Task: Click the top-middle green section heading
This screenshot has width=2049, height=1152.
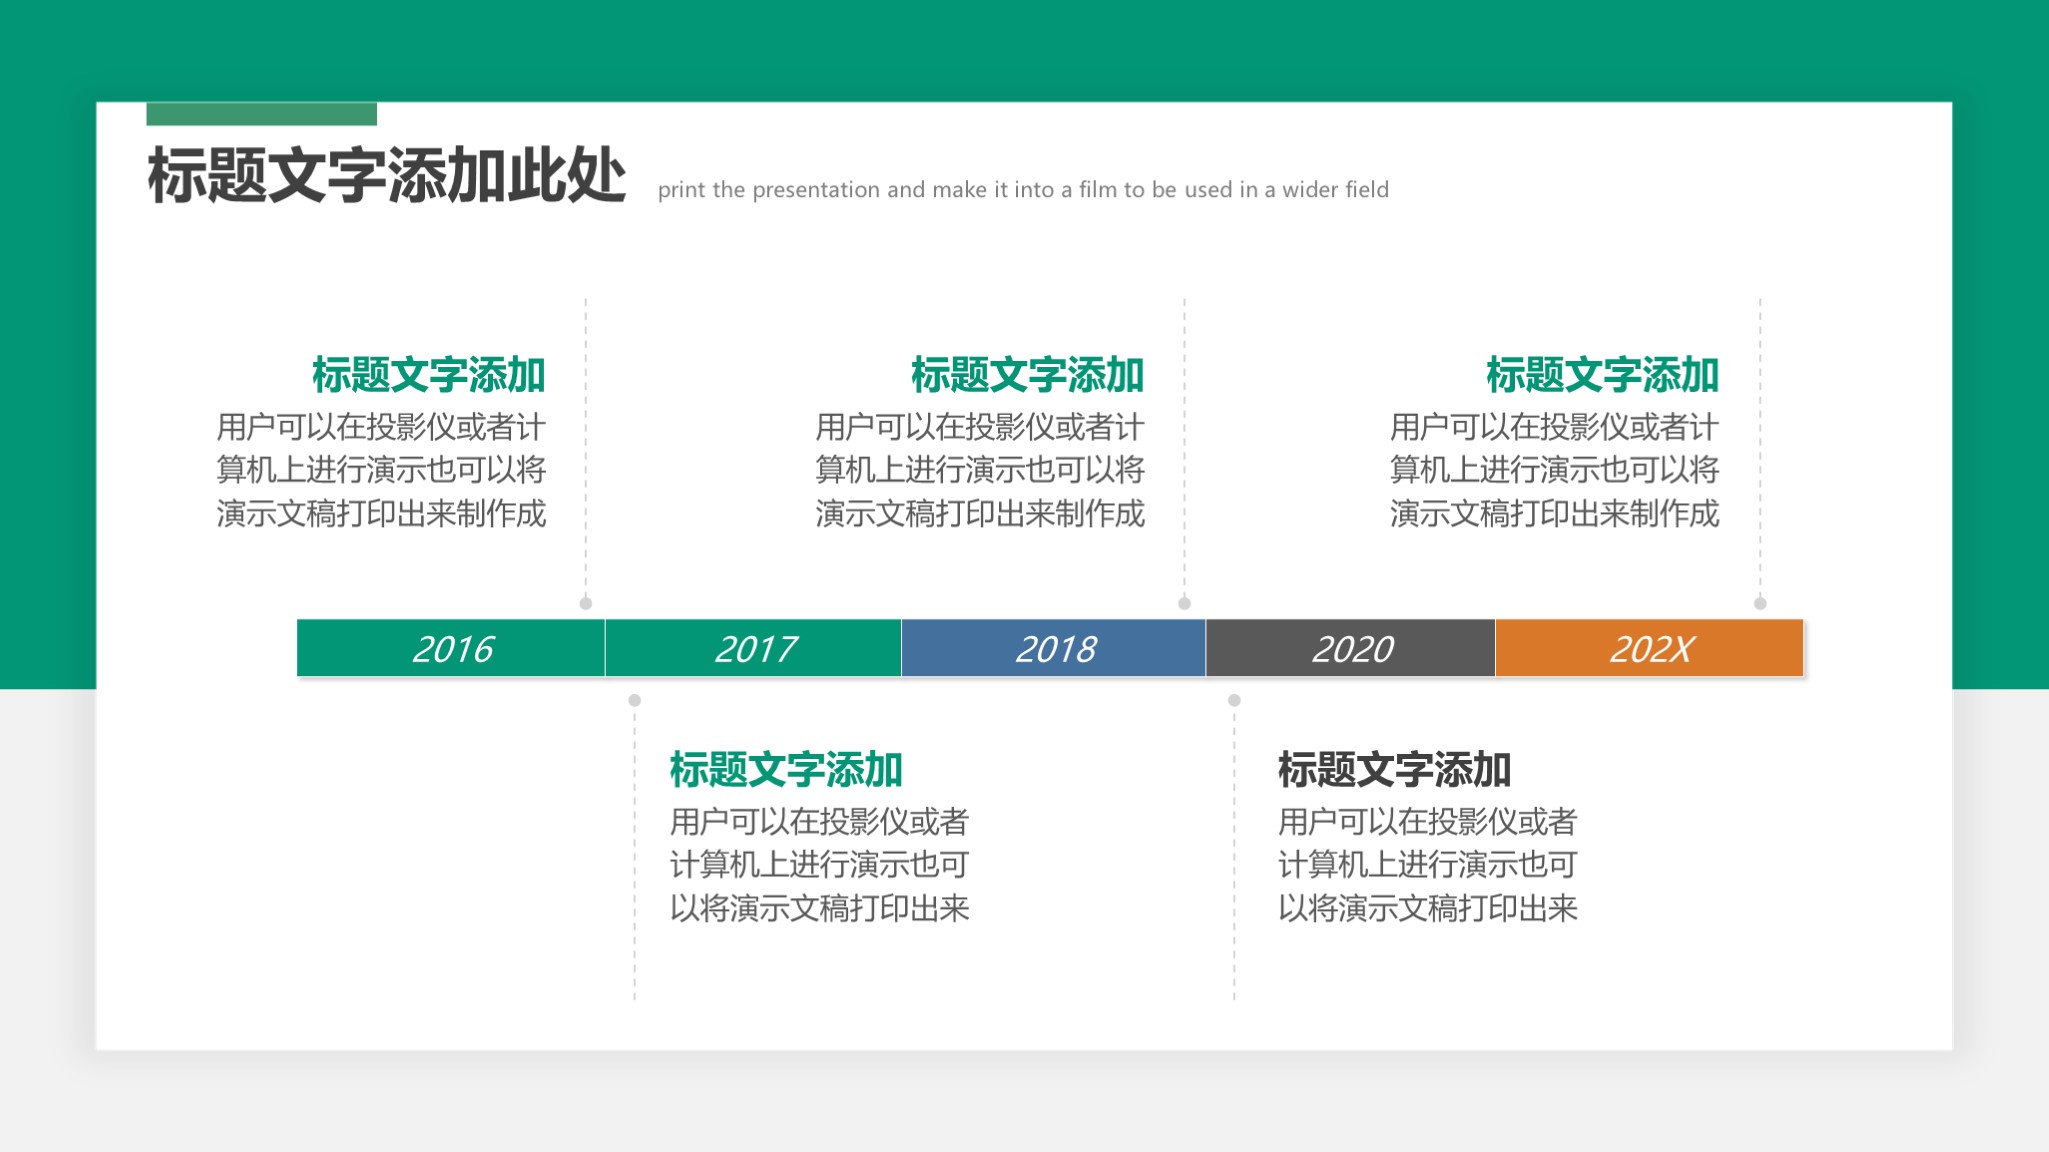Action: pos(1027,375)
